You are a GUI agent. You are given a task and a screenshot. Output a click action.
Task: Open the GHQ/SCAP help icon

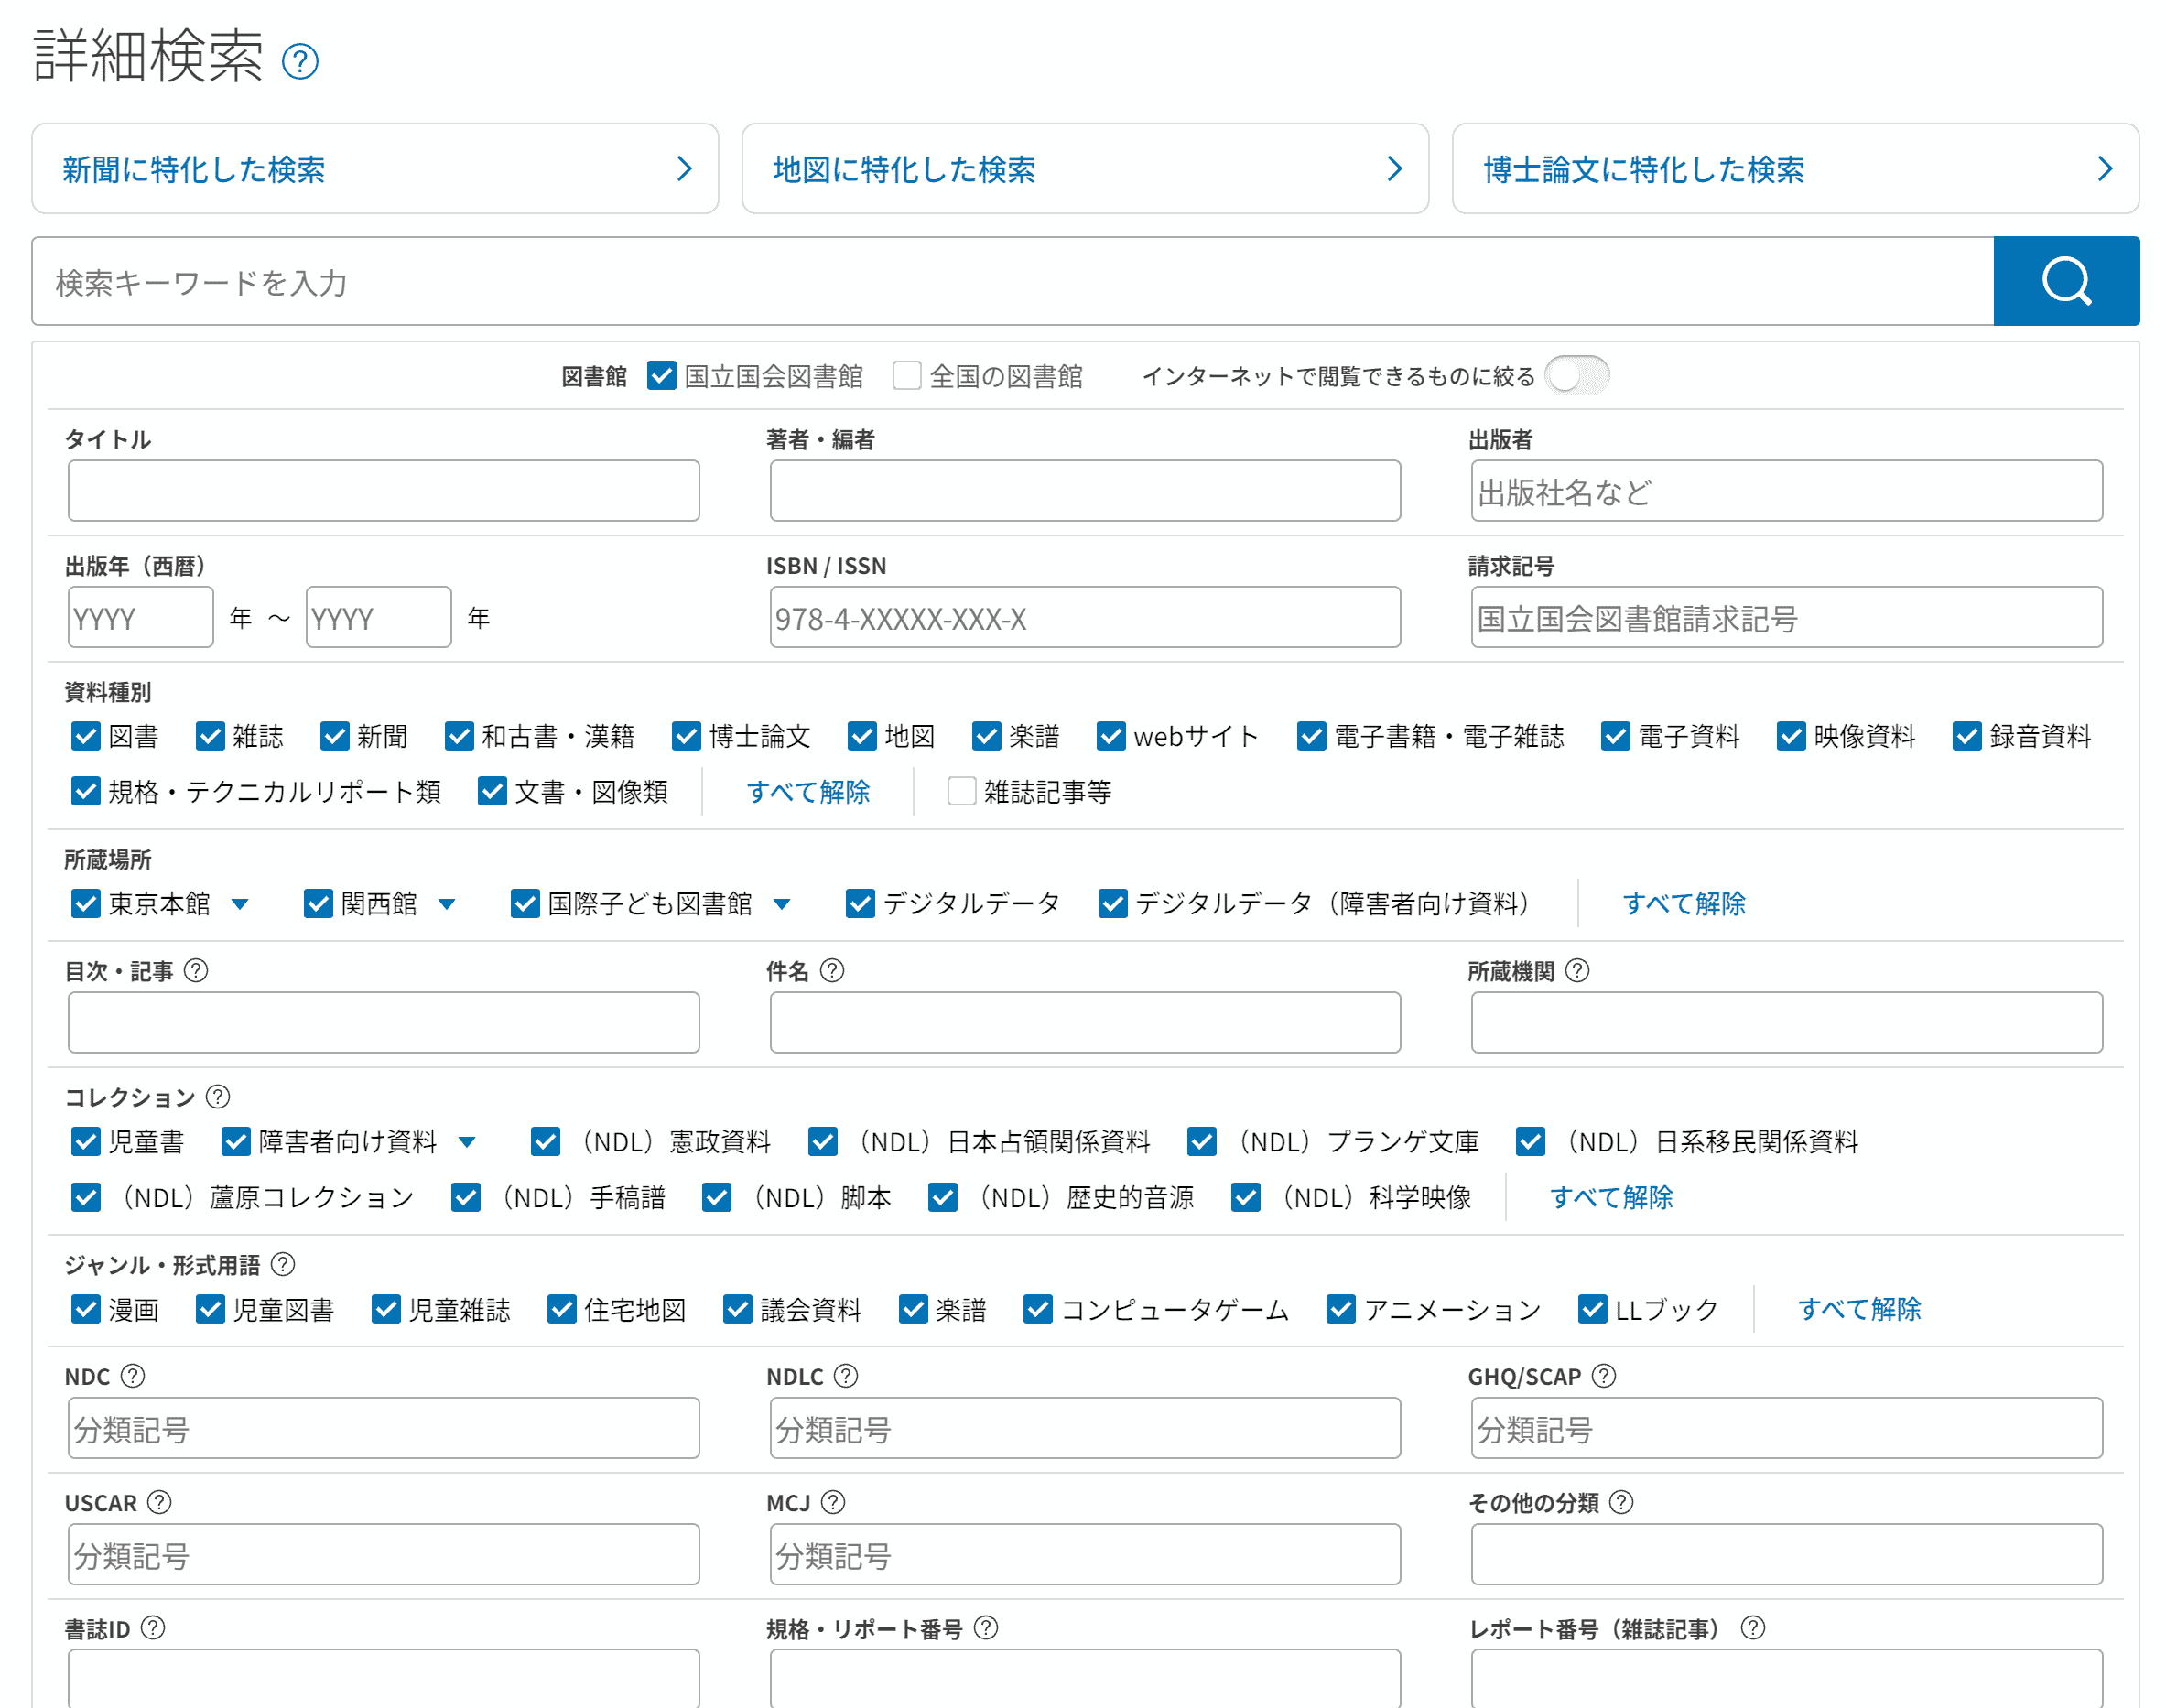(x=1603, y=1375)
